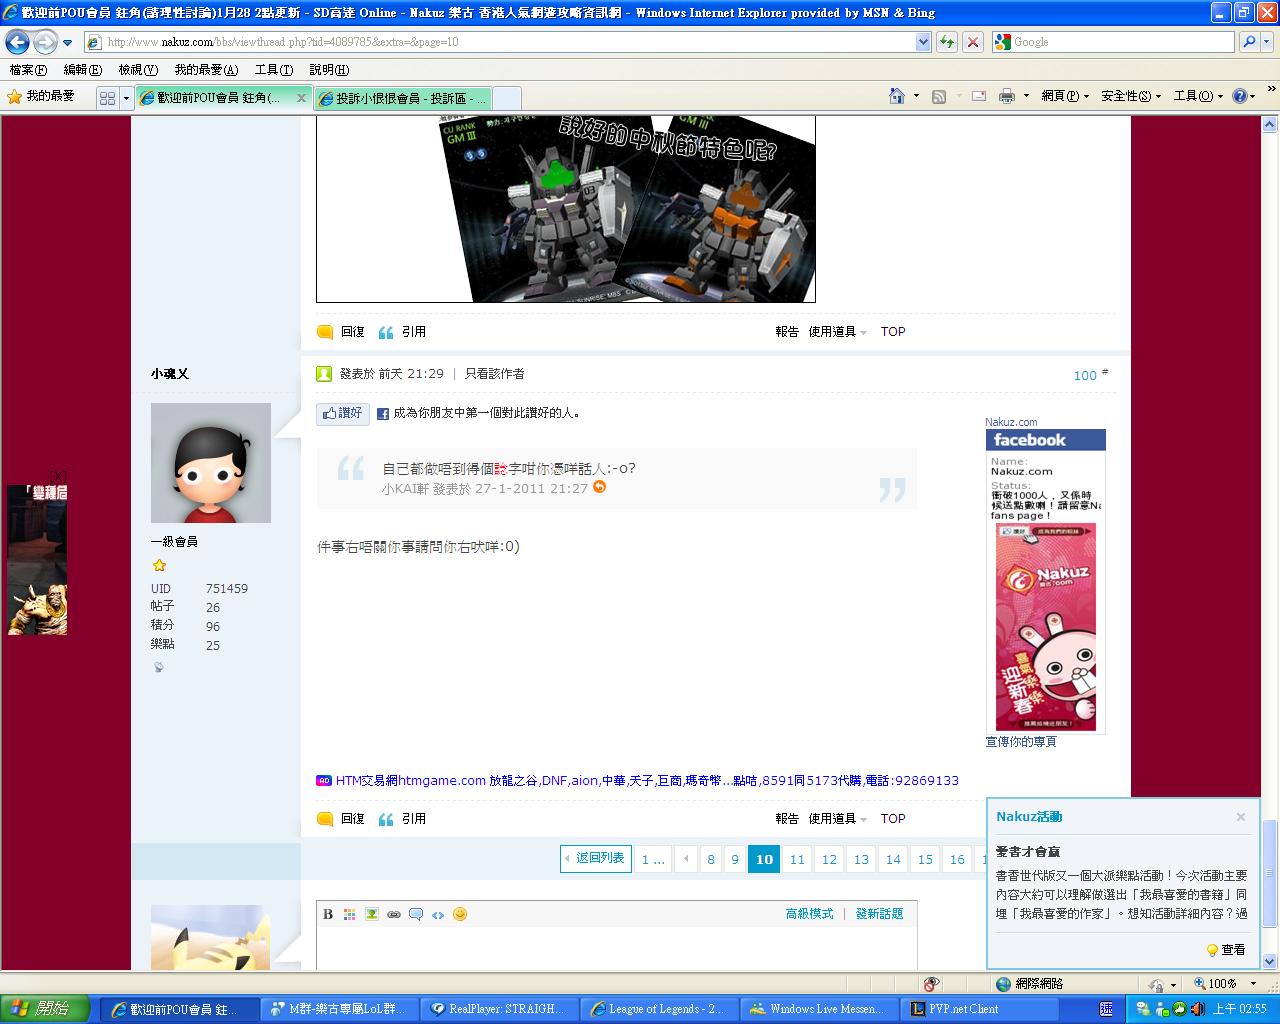Screen dimensions: 1280x1024
Task: Click the post number 100 link
Action: pos(1085,376)
